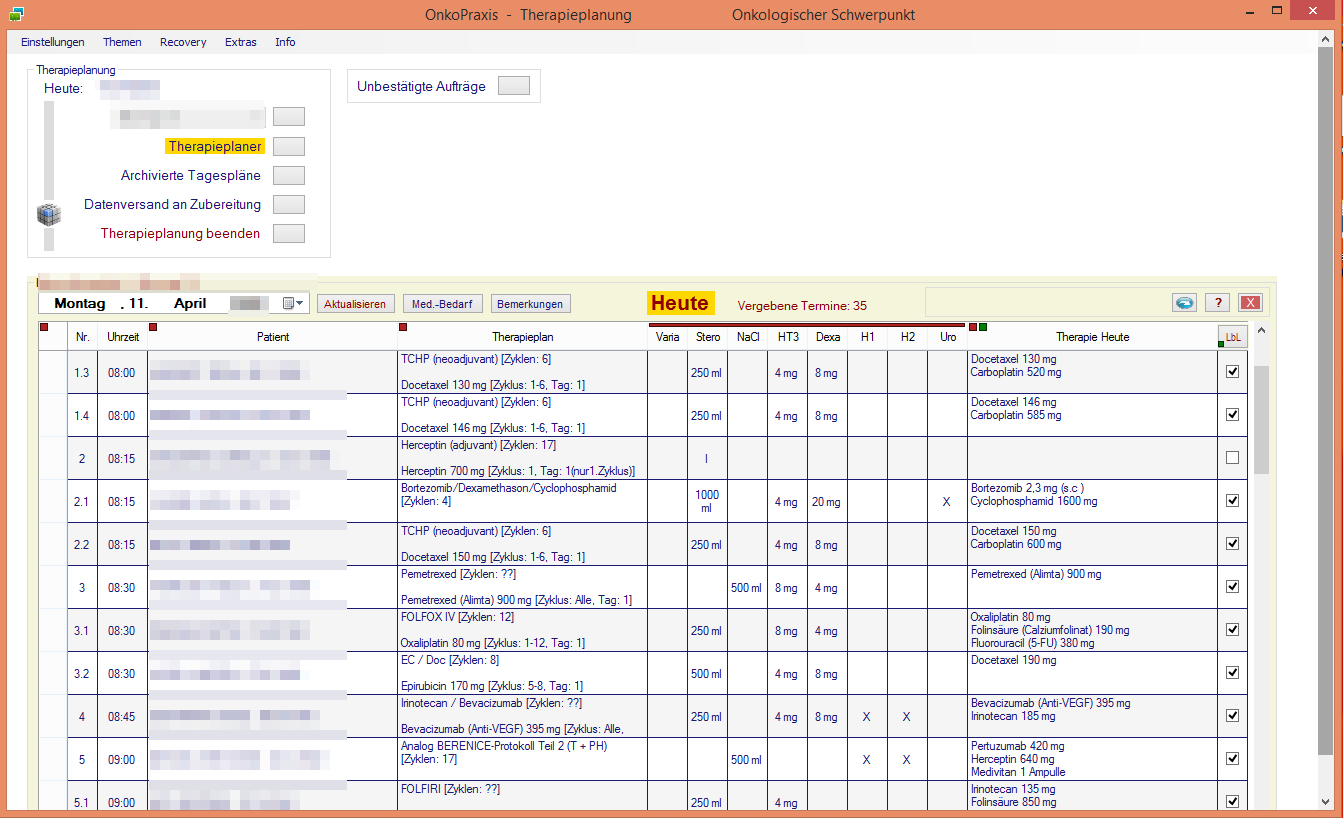Close the day plan with red X icon
This screenshot has height=818, width=1343.
pyautogui.click(x=1250, y=303)
